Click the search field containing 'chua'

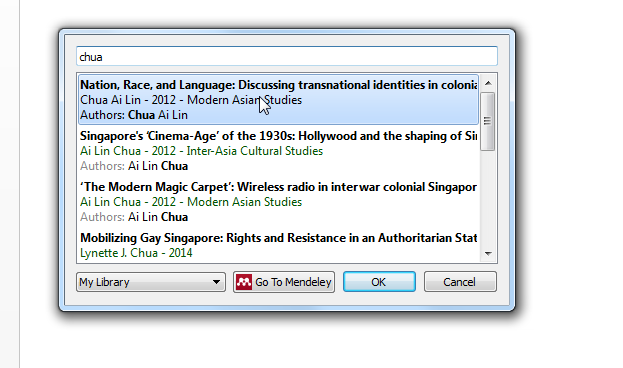[286, 56]
